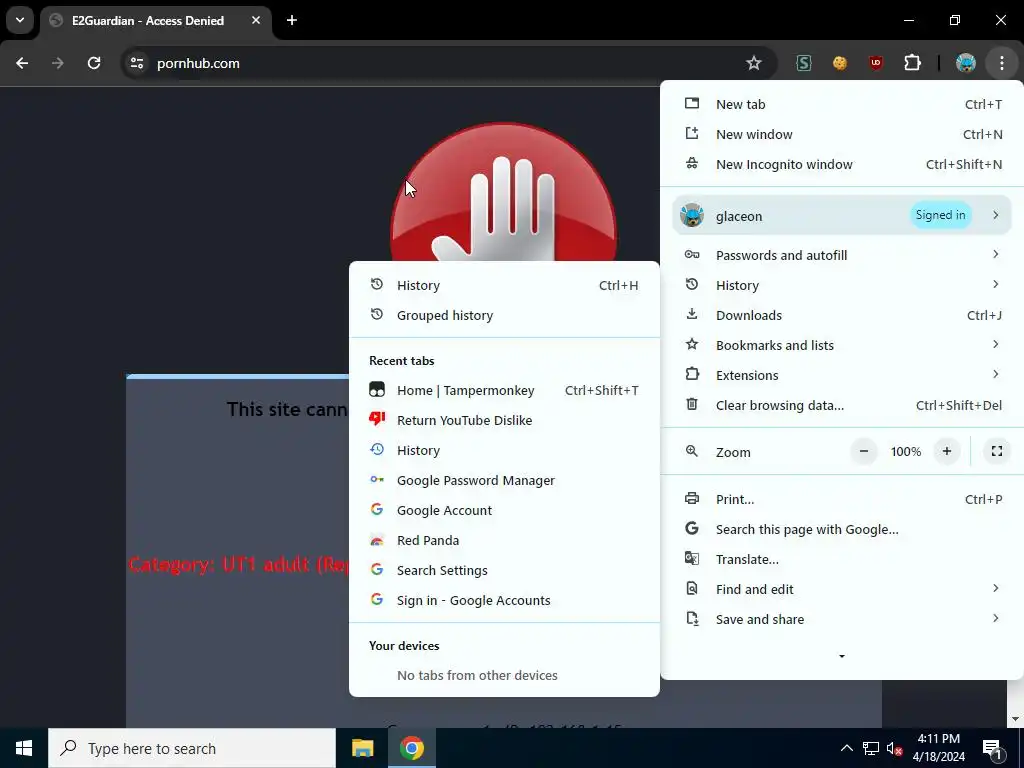Open the tab search dropdown arrow
1024x768 pixels.
pos(20,20)
